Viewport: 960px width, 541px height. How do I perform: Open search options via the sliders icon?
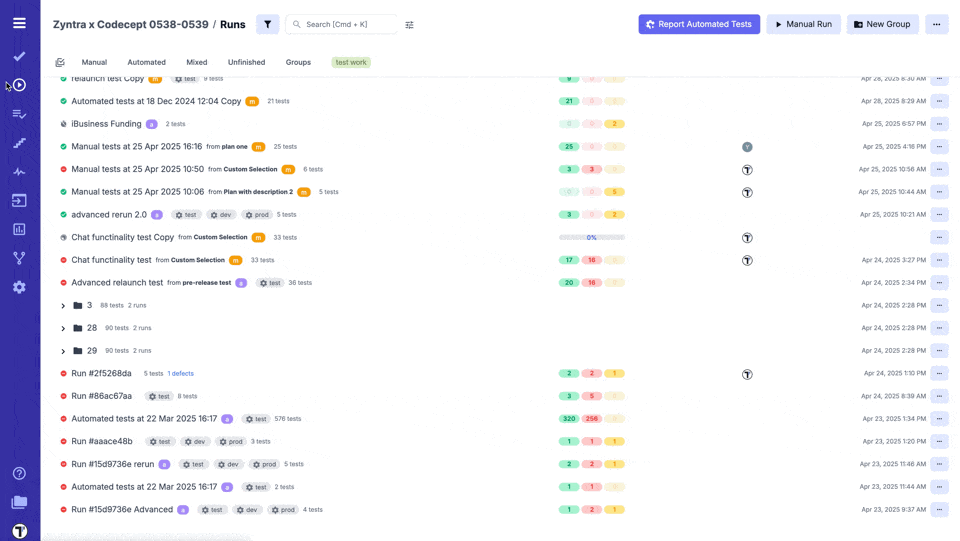[x=410, y=24]
